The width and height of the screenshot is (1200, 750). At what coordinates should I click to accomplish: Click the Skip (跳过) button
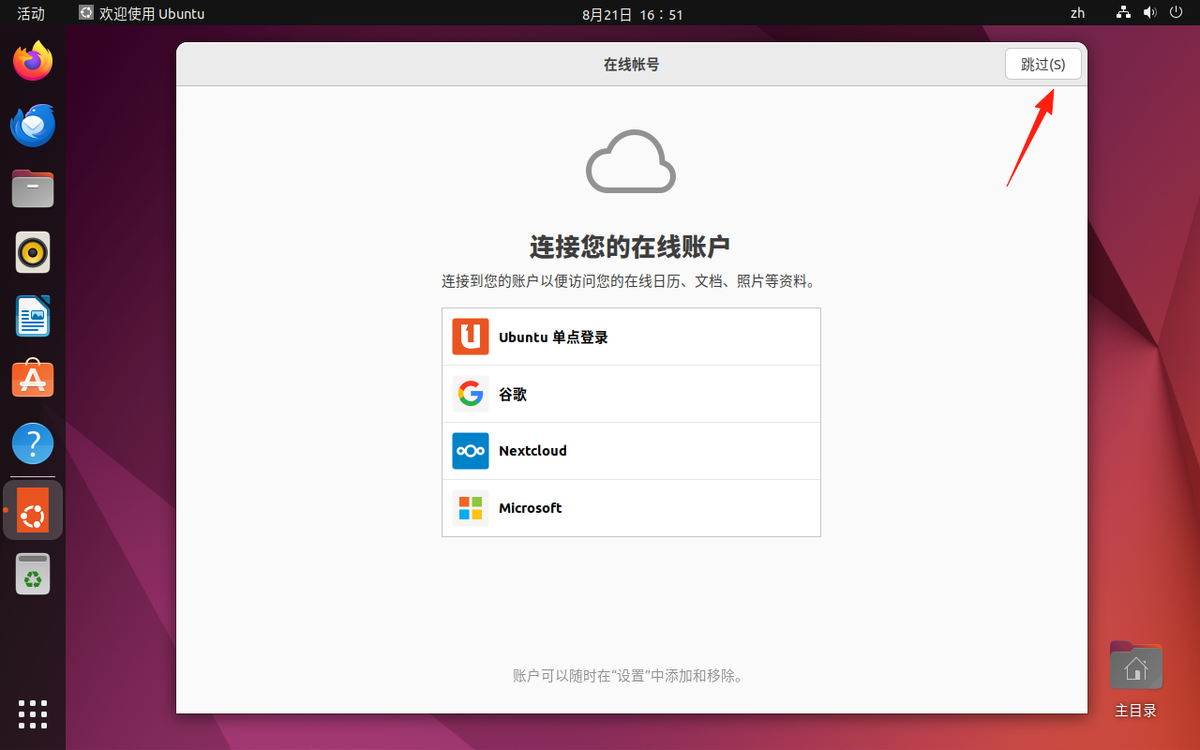1043,64
